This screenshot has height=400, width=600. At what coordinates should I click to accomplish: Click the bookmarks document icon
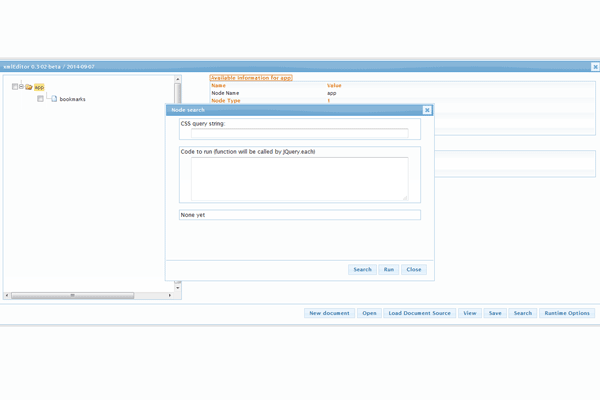[54, 99]
